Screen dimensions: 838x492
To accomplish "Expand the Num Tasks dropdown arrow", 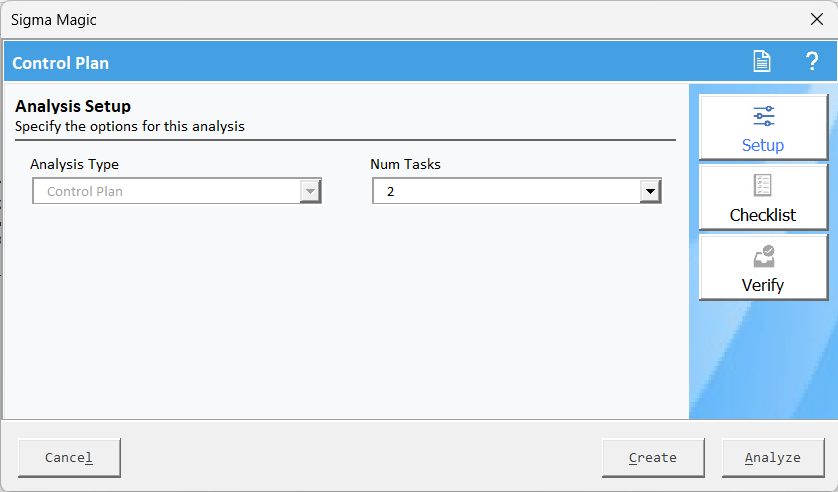I will pos(650,191).
